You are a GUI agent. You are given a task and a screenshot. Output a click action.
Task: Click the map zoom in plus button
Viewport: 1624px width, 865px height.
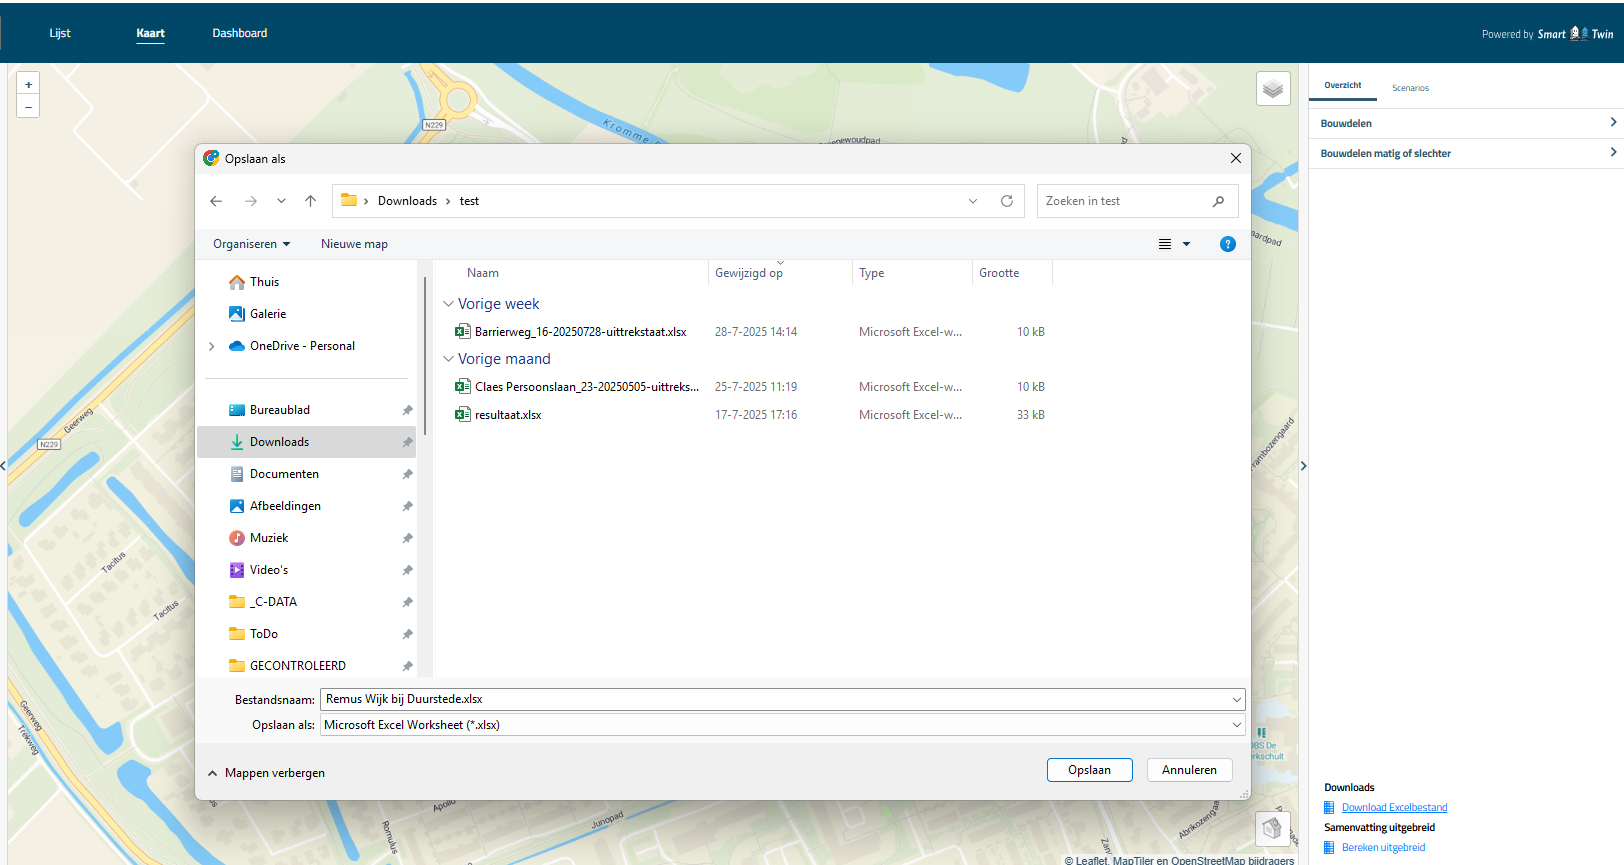click(28, 85)
